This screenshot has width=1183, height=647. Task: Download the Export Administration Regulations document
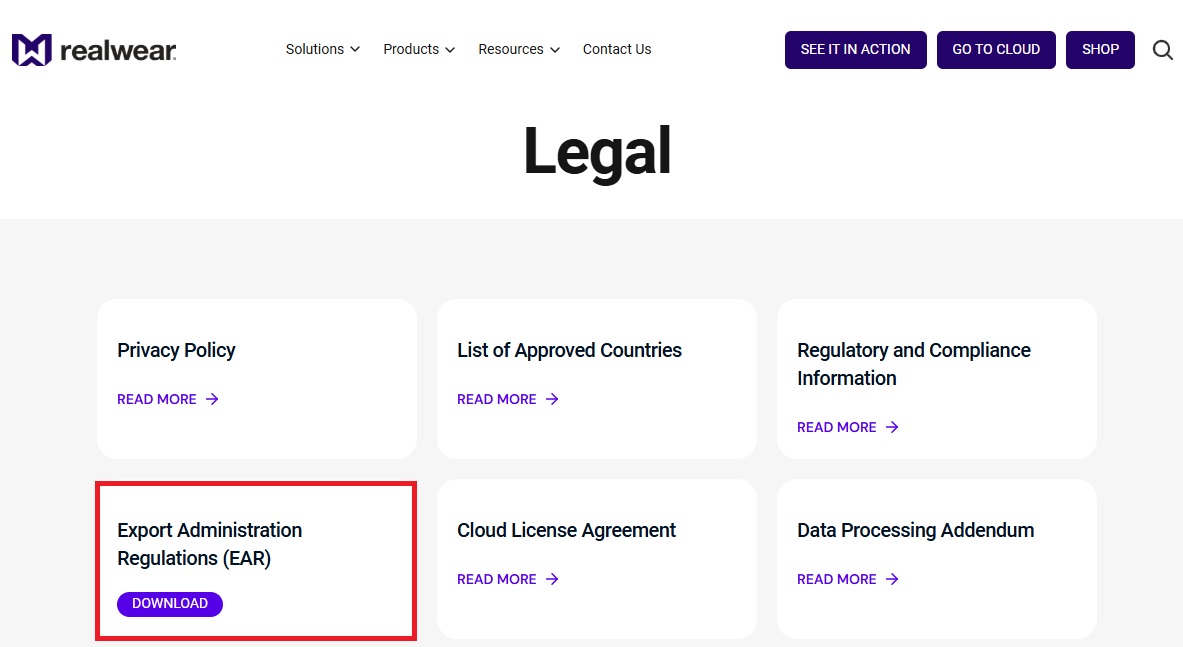(x=169, y=603)
